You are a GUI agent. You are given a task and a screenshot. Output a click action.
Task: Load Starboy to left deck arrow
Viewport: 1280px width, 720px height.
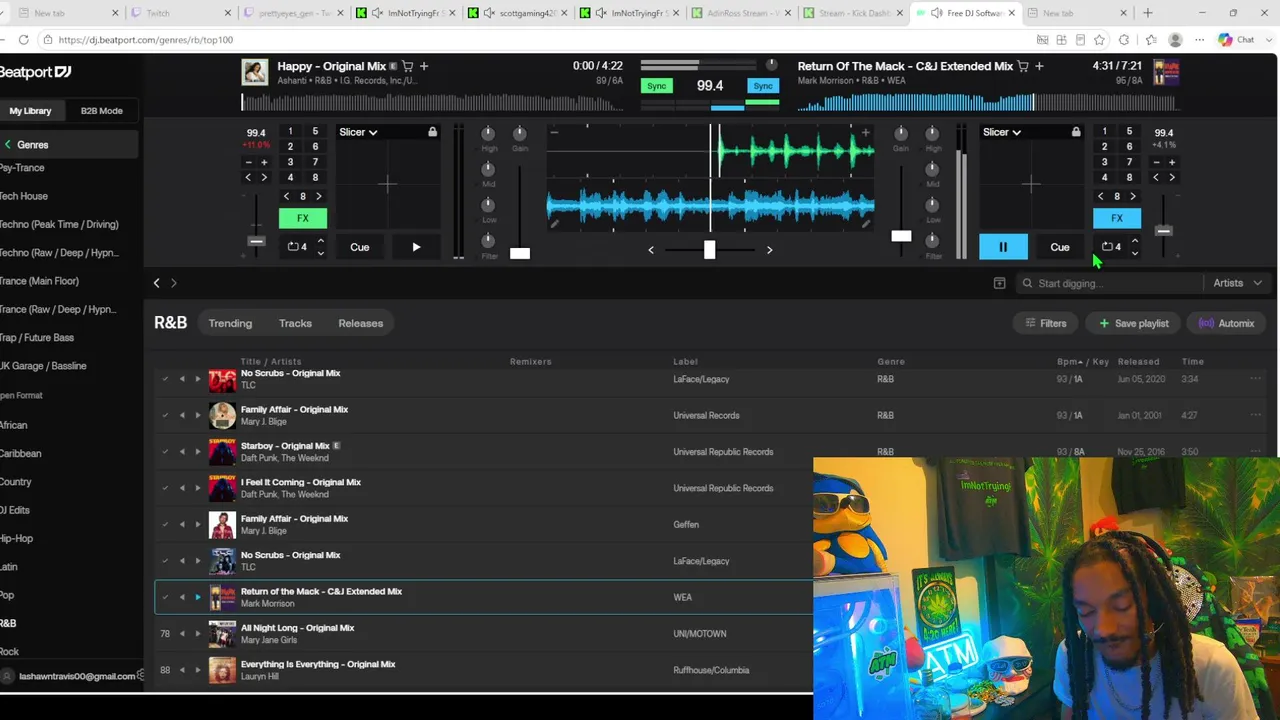[x=182, y=452]
